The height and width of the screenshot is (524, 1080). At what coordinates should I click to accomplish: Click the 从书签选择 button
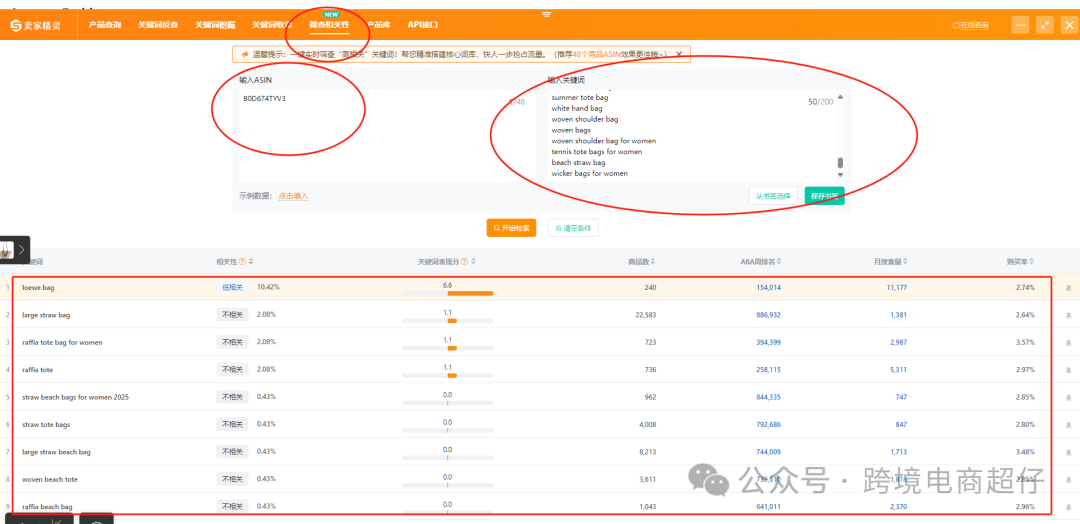click(x=773, y=196)
